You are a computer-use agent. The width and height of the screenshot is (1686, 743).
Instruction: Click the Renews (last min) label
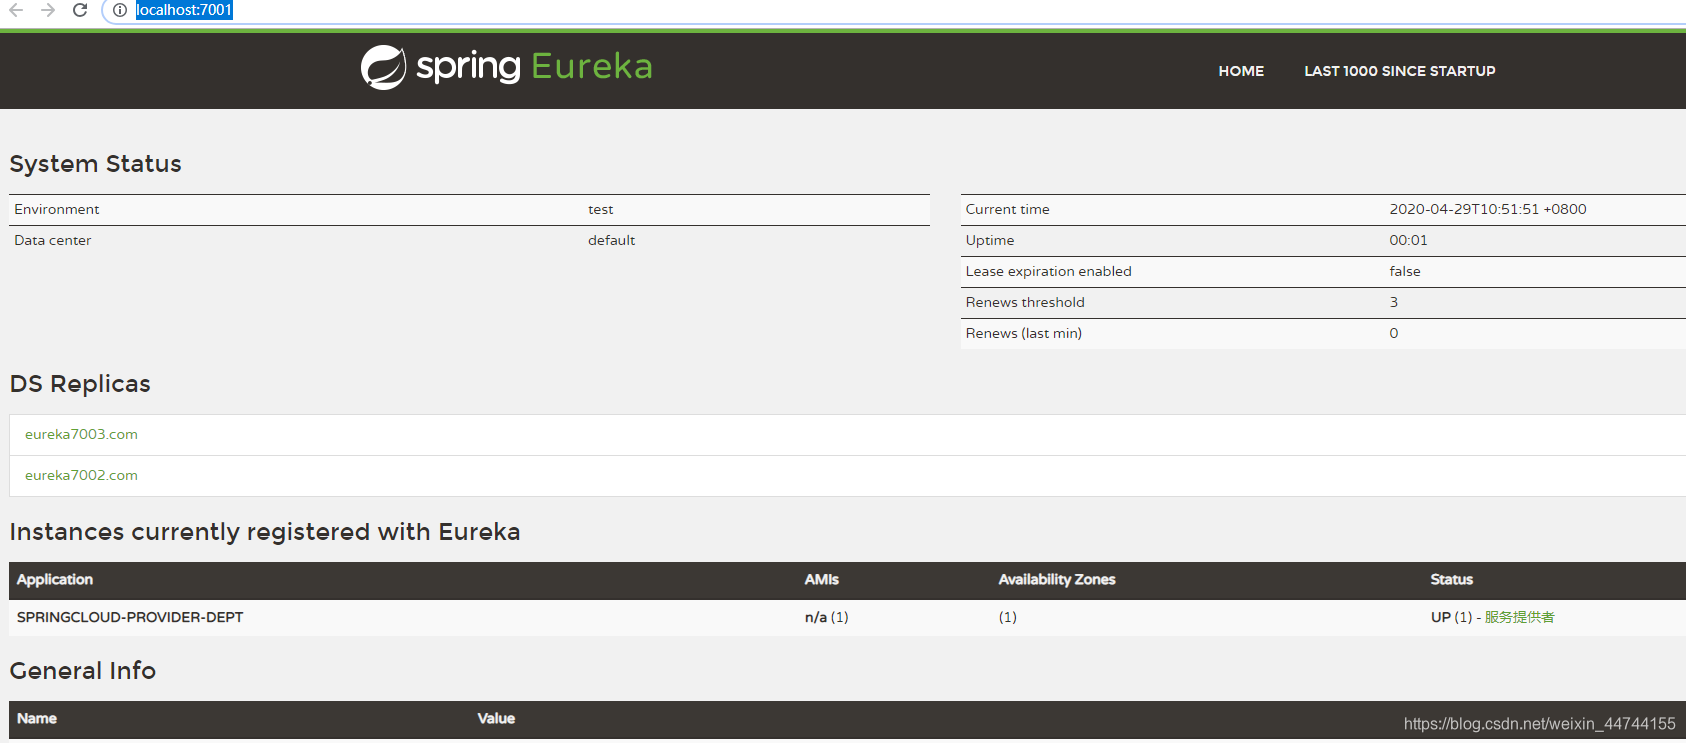coord(1023,333)
